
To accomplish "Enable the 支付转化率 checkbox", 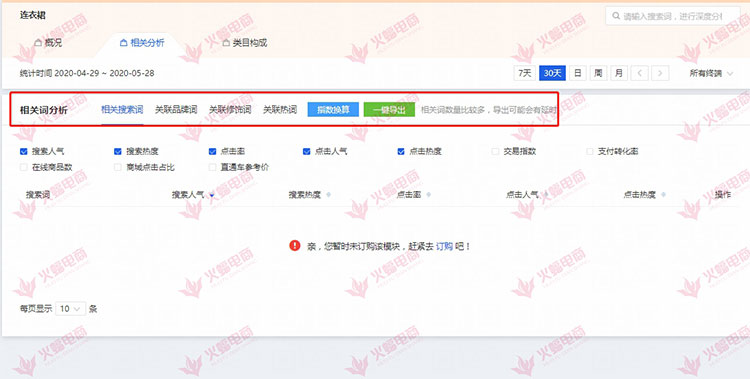I will 590,151.
